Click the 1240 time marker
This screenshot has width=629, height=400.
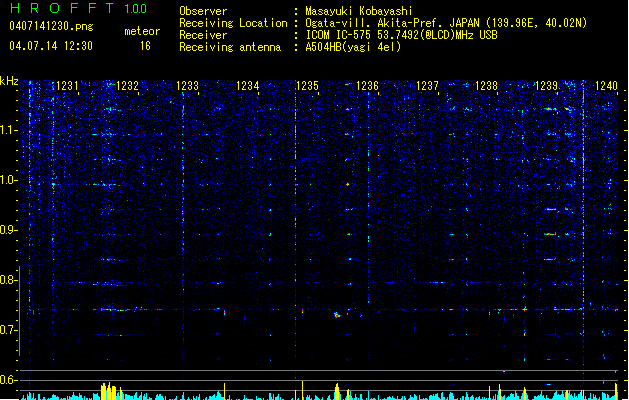point(606,86)
